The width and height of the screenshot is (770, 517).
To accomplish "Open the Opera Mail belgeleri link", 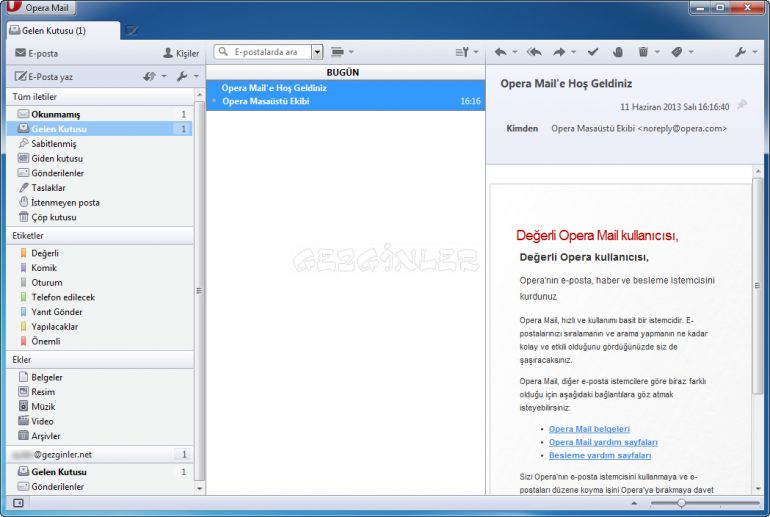I will 589,429.
